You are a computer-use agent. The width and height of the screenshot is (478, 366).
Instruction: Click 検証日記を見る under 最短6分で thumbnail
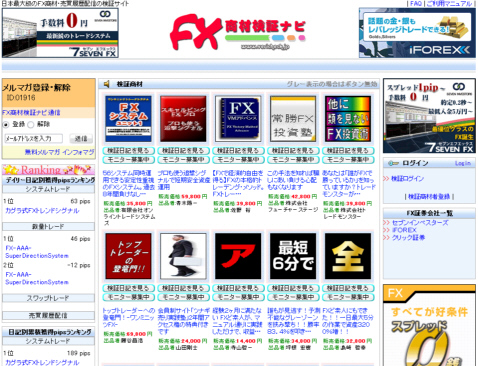[x=293, y=288]
